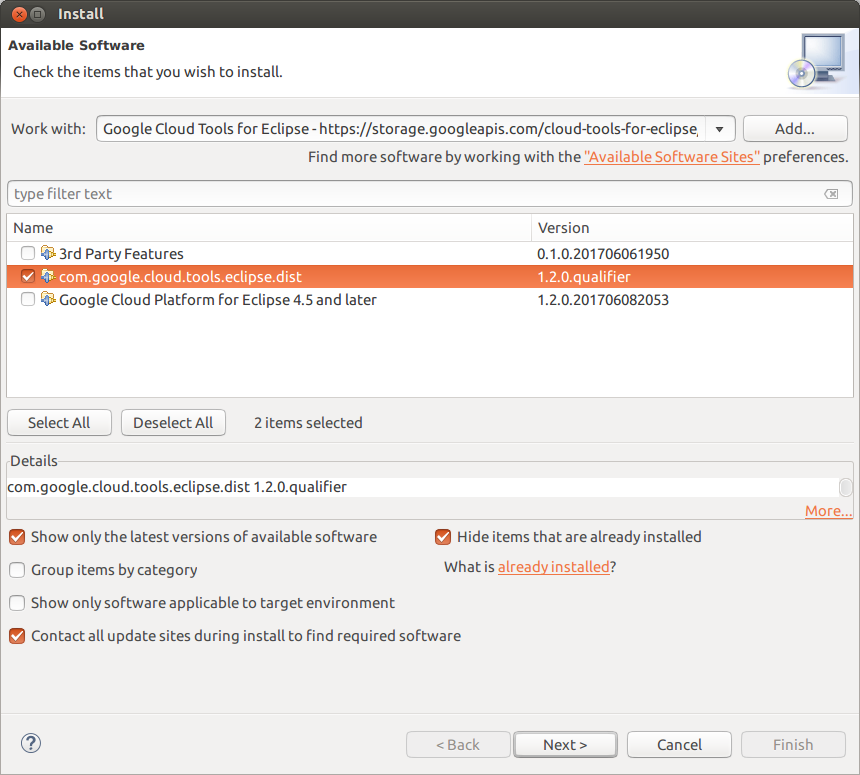Open the Work with dropdown arrow

tap(720, 129)
